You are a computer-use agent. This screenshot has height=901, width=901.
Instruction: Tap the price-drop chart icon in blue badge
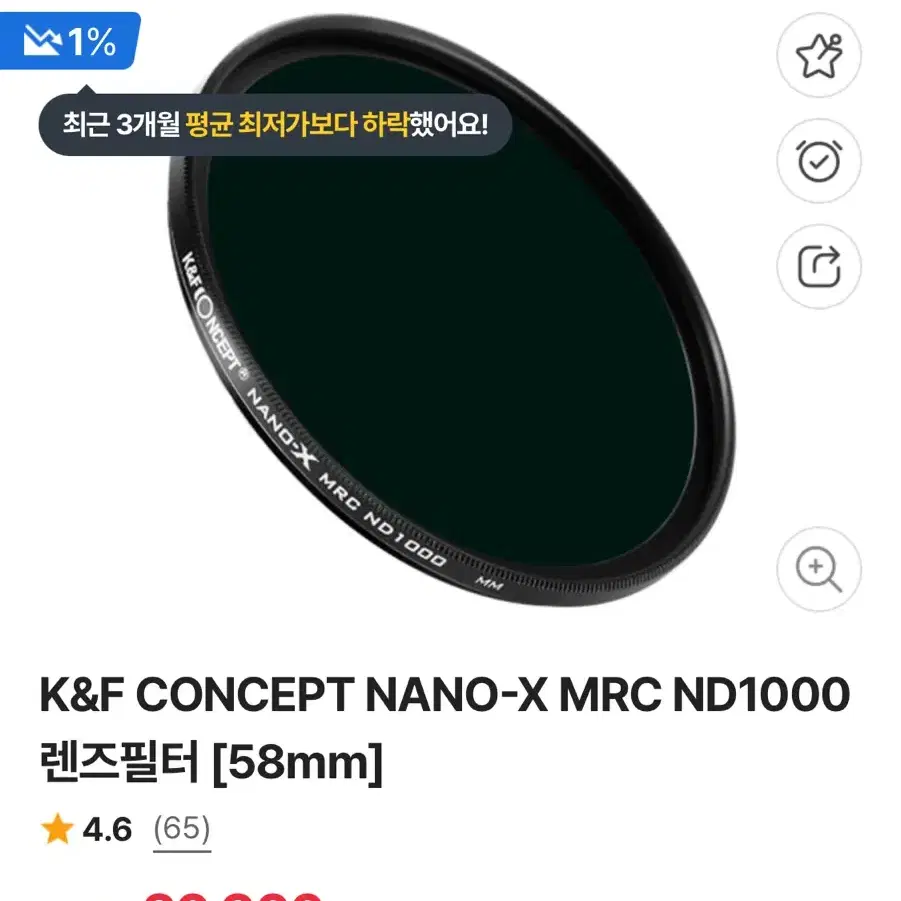[43, 41]
